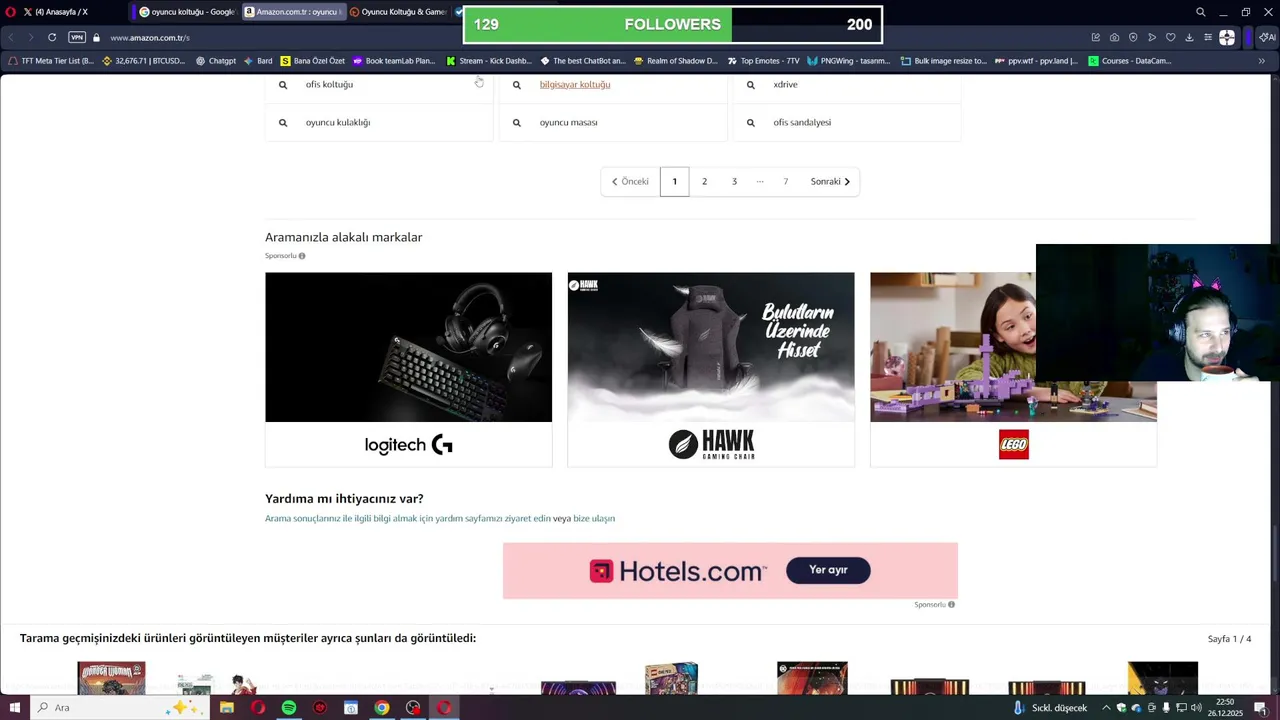Open the browser tab search magnifier
1280x720 pixels.
pyautogui.click(x=1201, y=12)
